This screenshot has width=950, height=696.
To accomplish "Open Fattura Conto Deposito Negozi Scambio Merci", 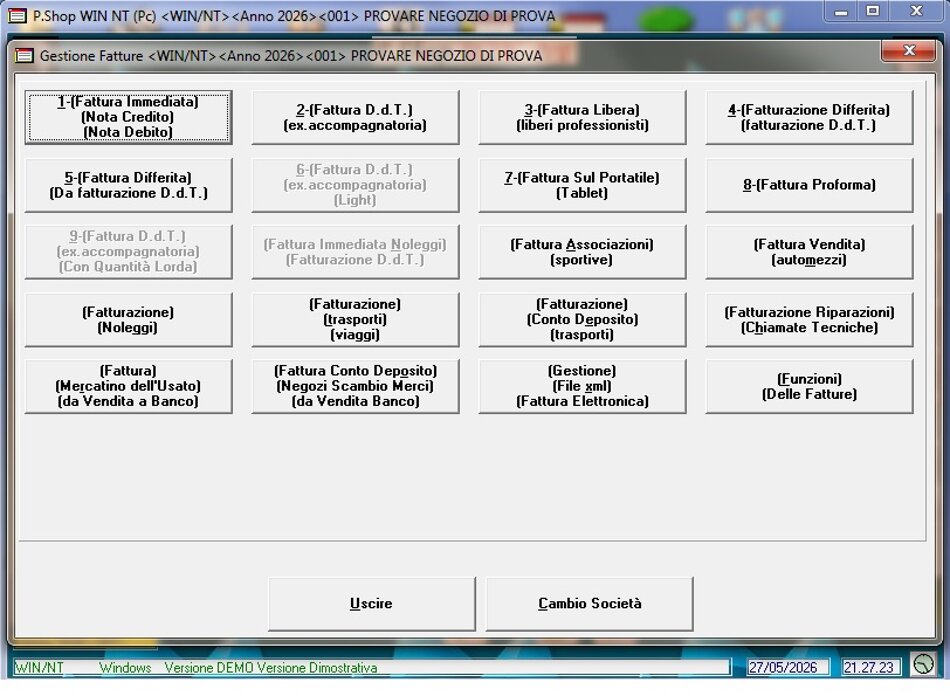I will click(x=355, y=386).
